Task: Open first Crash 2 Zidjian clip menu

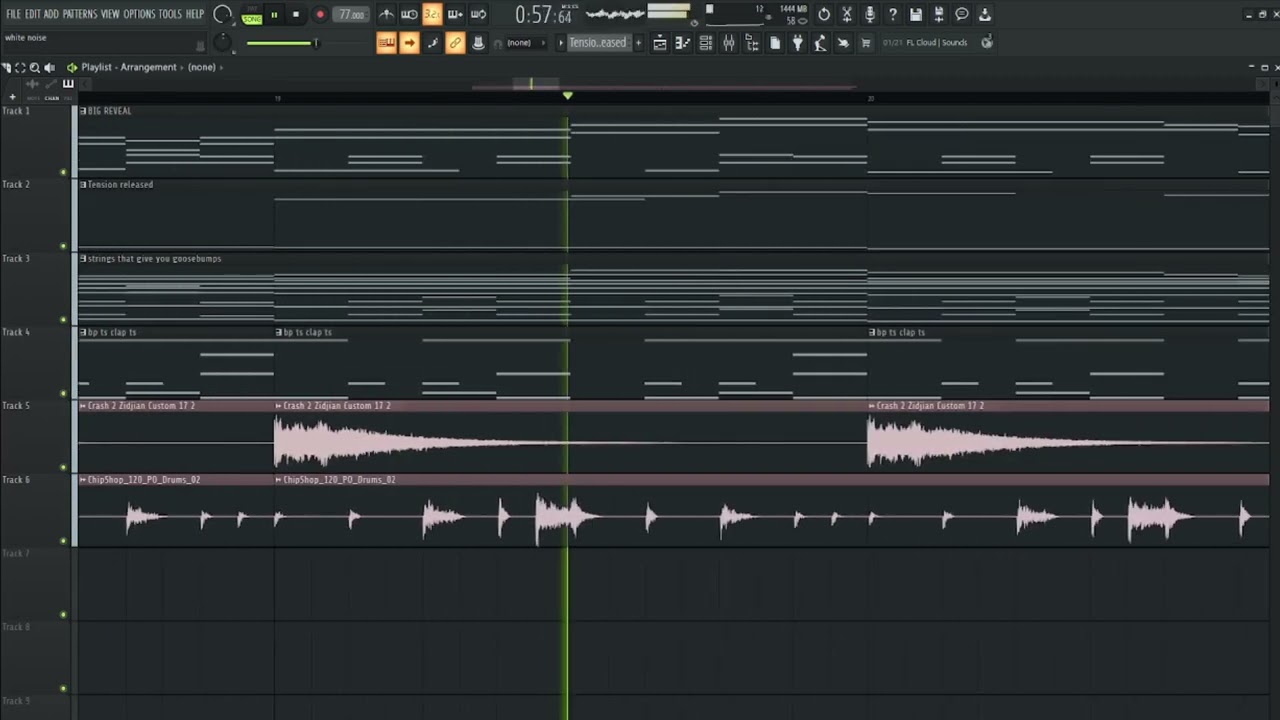Action: coord(83,406)
